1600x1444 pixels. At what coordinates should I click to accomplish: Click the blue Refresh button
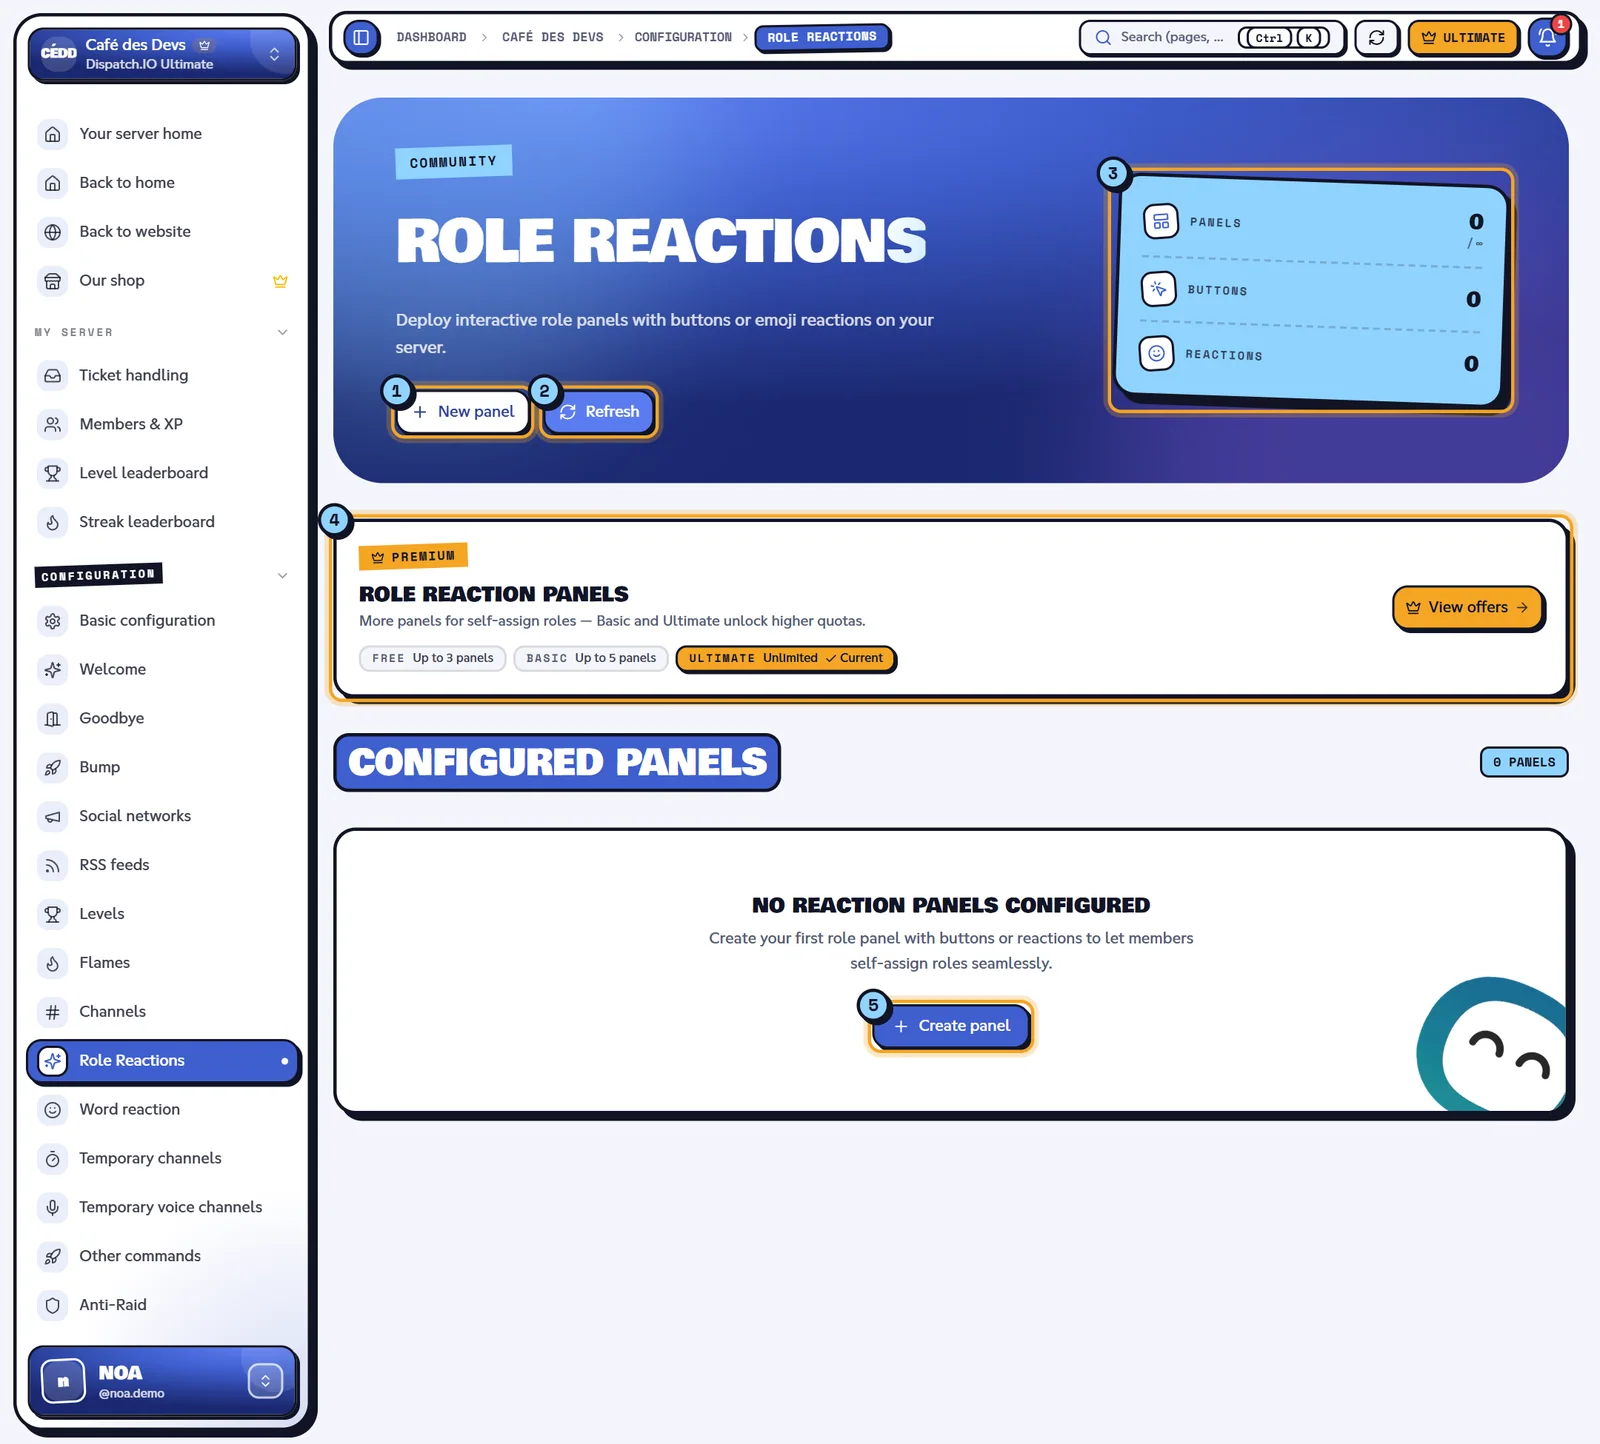tap(598, 412)
